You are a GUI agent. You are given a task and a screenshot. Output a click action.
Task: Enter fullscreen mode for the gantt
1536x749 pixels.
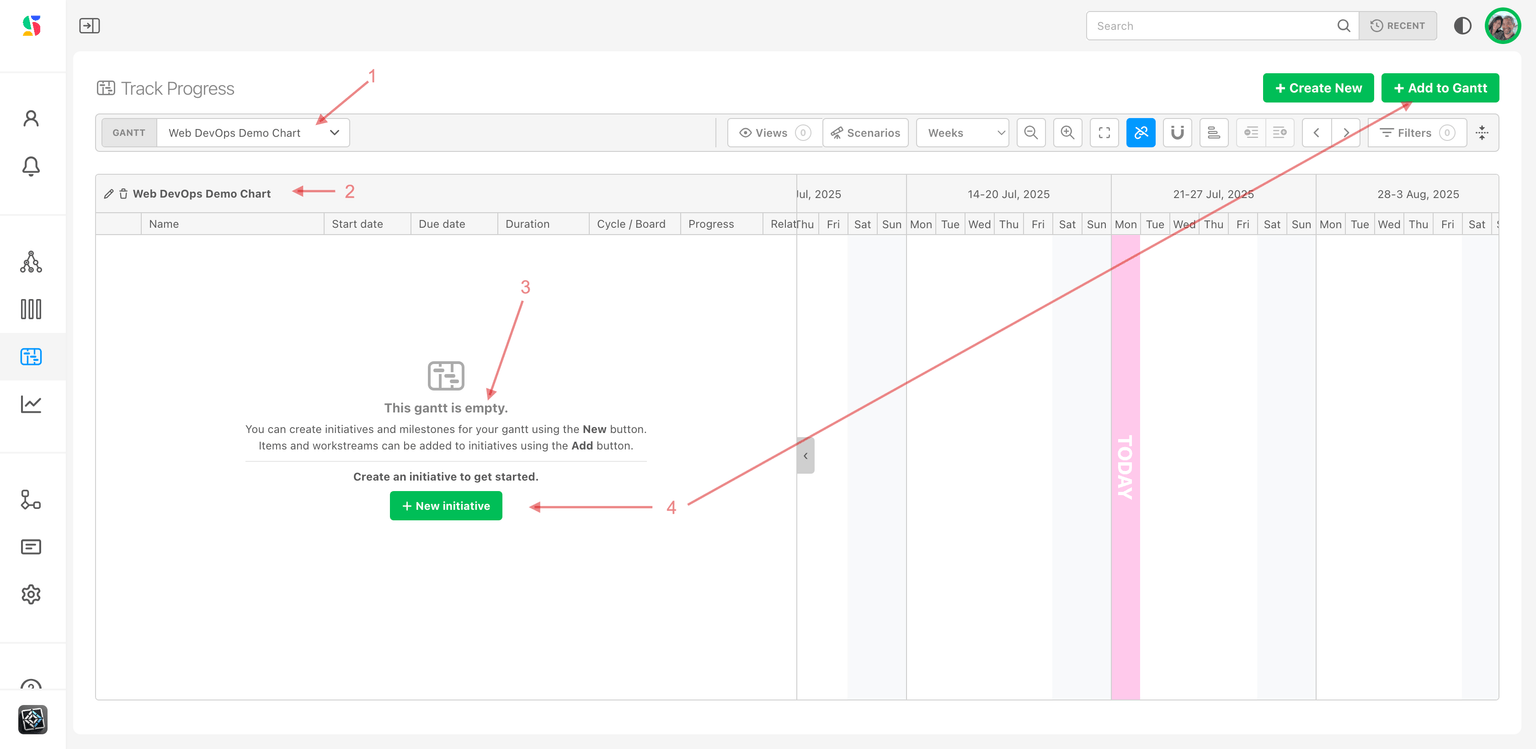[x=1104, y=133]
